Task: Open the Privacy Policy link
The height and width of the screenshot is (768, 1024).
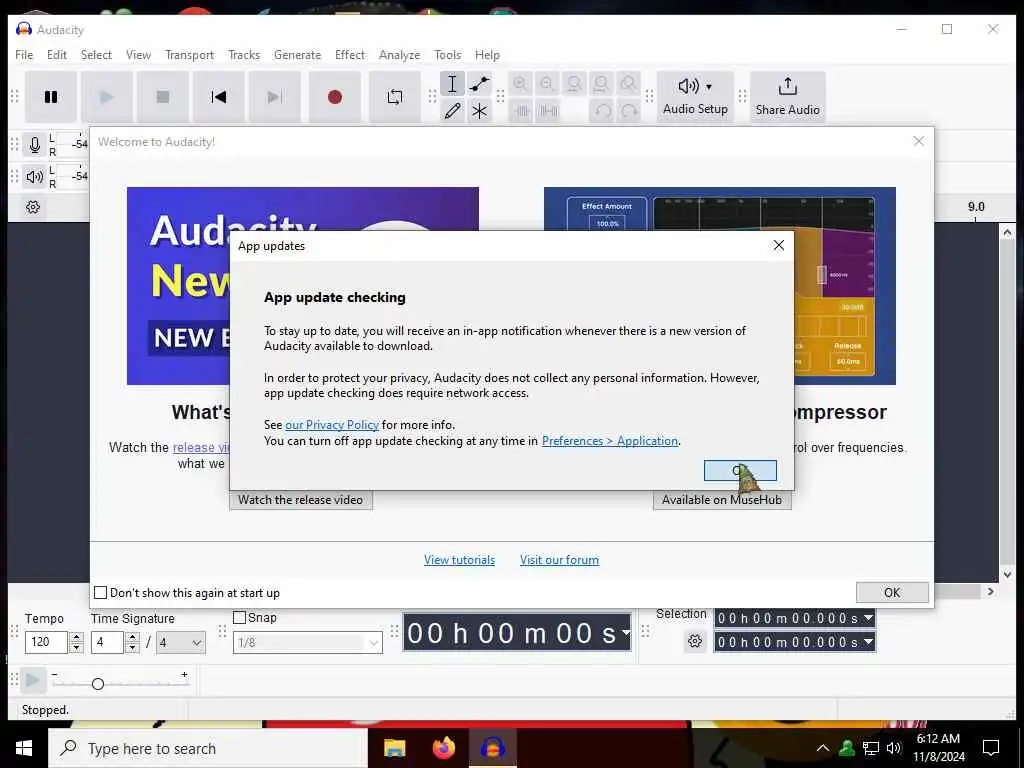Action: pos(332,424)
